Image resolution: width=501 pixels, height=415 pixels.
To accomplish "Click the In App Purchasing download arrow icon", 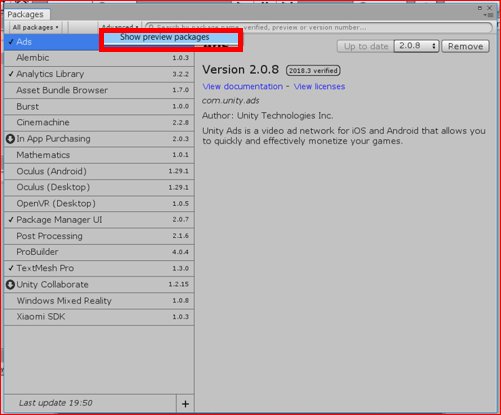I will [10, 139].
